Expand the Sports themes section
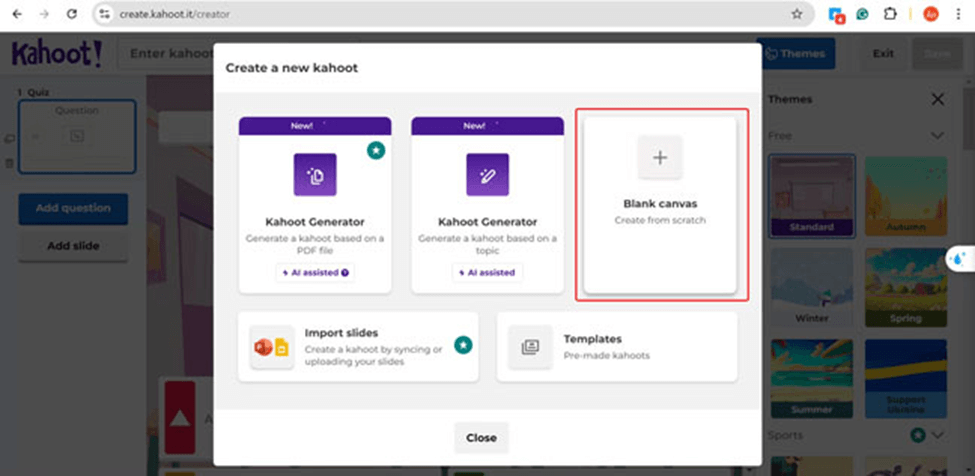Image resolution: width=975 pixels, height=476 pixels. [938, 435]
